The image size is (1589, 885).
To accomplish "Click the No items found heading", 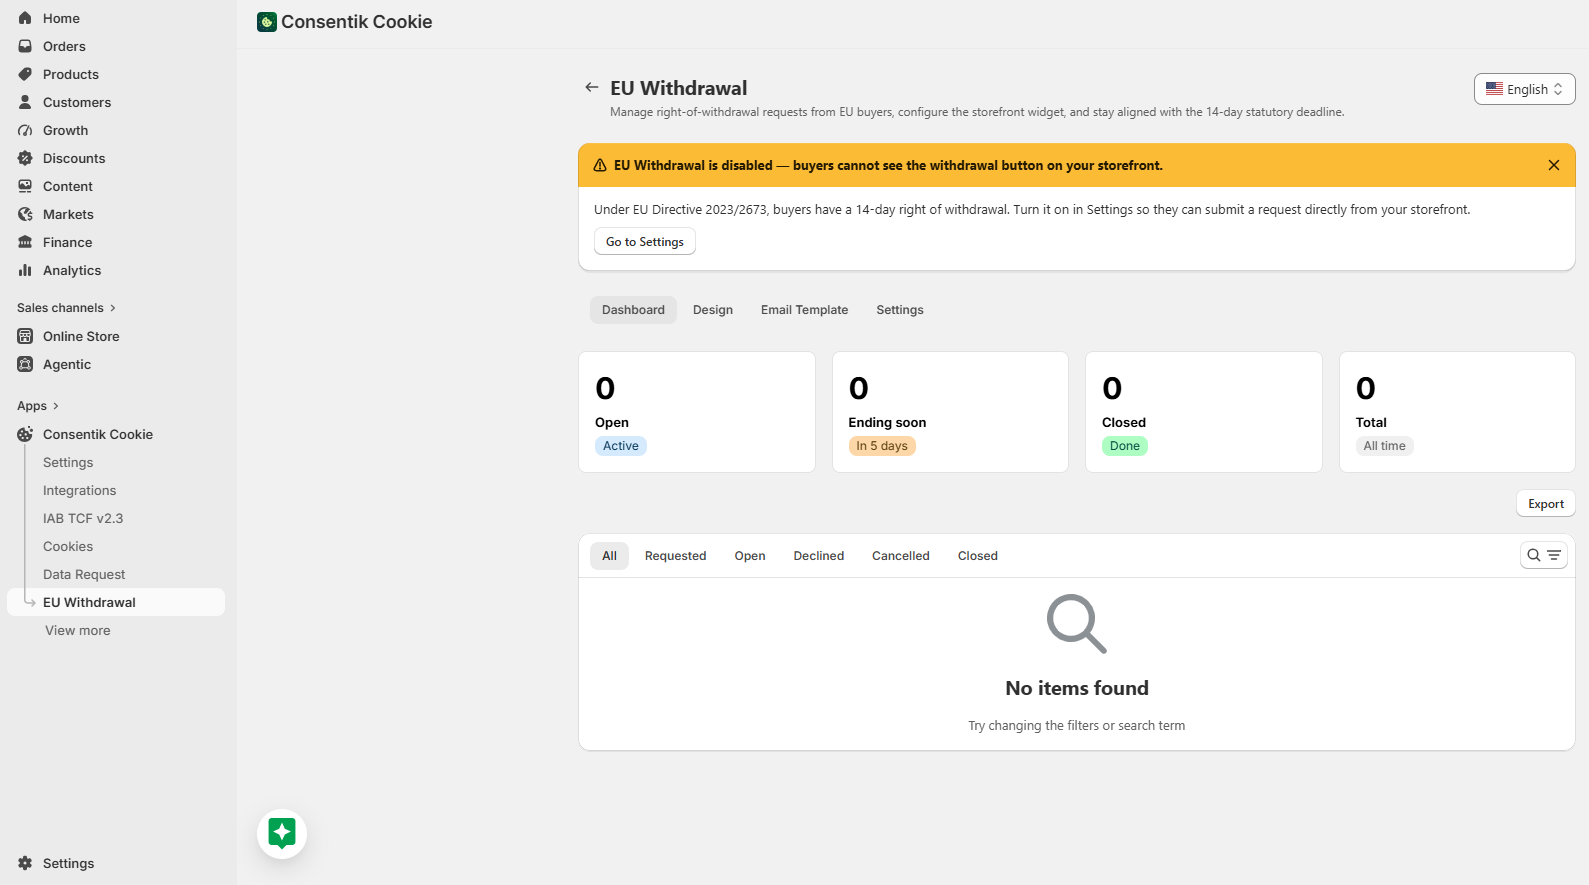I will (x=1077, y=688).
